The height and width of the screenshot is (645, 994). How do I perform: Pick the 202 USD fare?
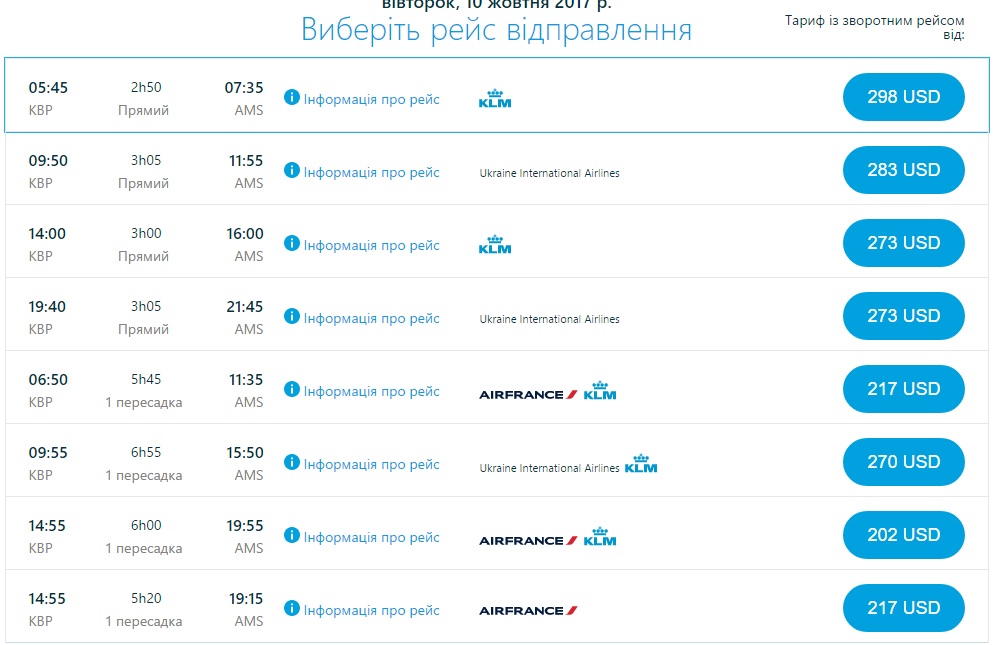click(904, 535)
